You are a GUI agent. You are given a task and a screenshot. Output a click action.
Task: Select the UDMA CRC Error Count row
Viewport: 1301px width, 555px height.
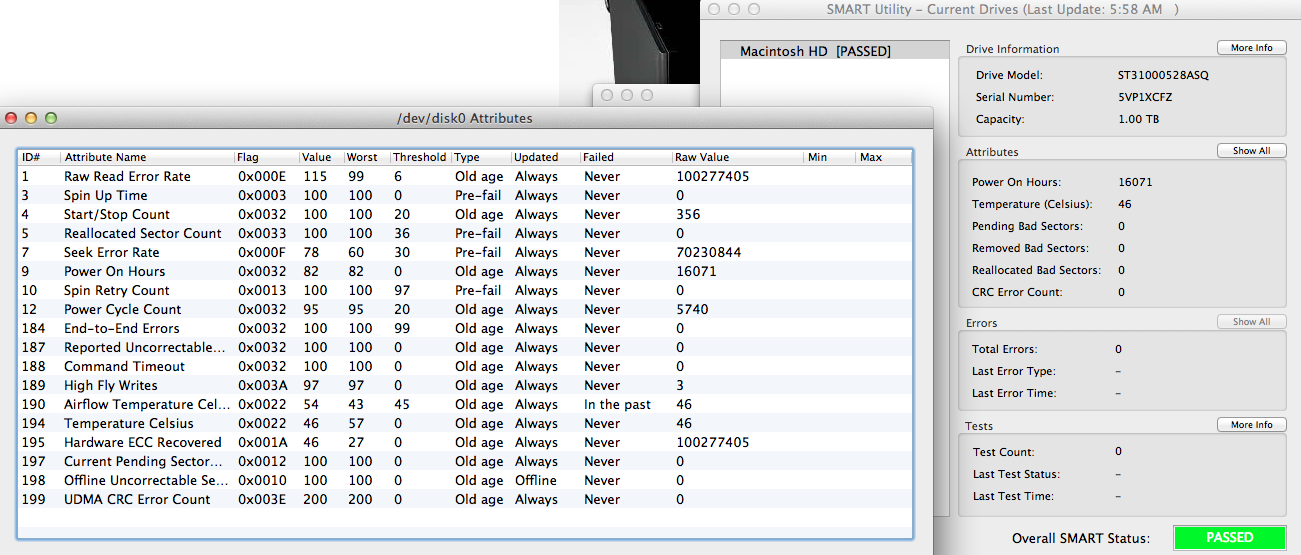465,499
